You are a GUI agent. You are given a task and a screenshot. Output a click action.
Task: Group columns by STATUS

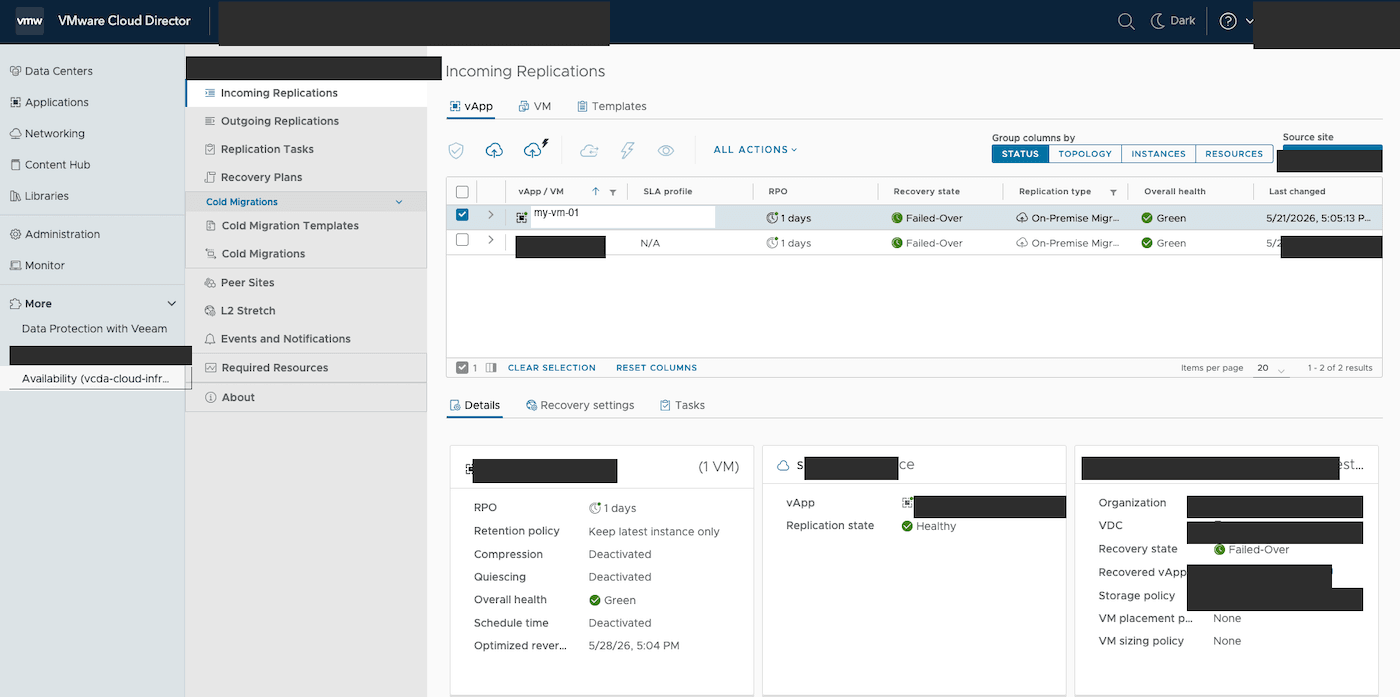(1020, 154)
